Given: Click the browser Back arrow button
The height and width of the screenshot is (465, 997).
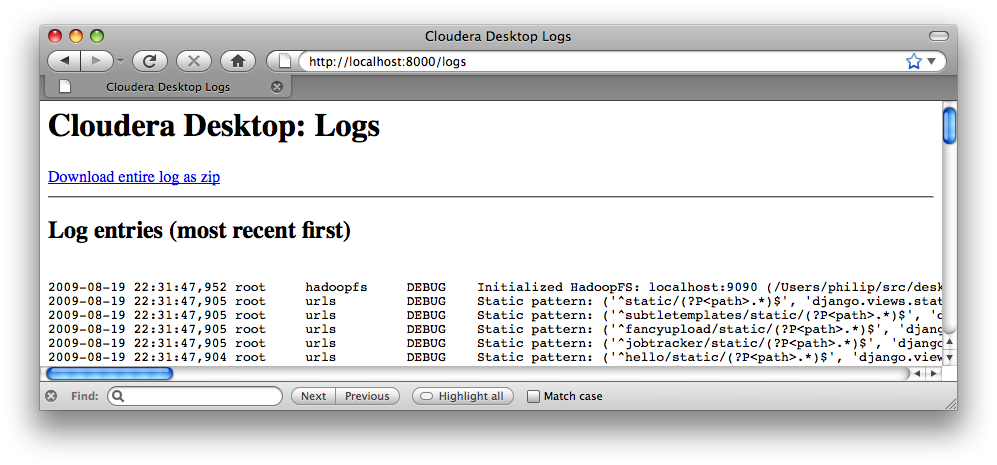Looking at the screenshot, I should 64,61.
